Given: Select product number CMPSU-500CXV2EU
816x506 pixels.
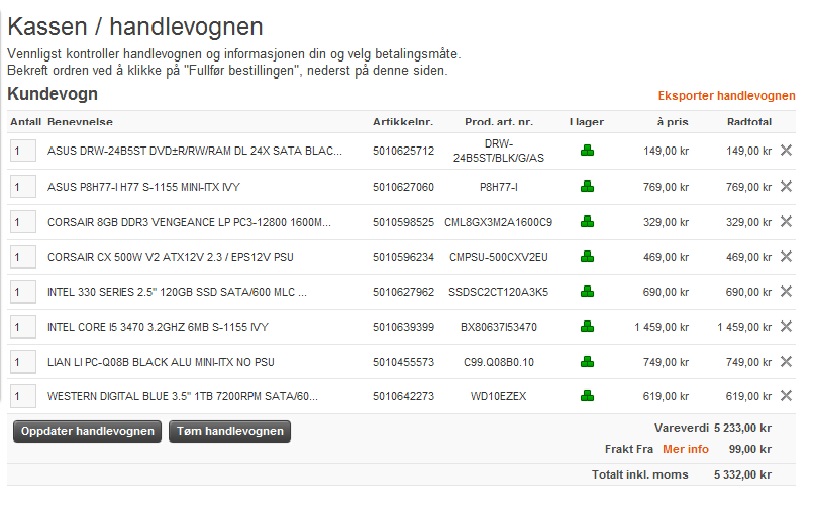Looking at the screenshot, I should [x=498, y=257].
